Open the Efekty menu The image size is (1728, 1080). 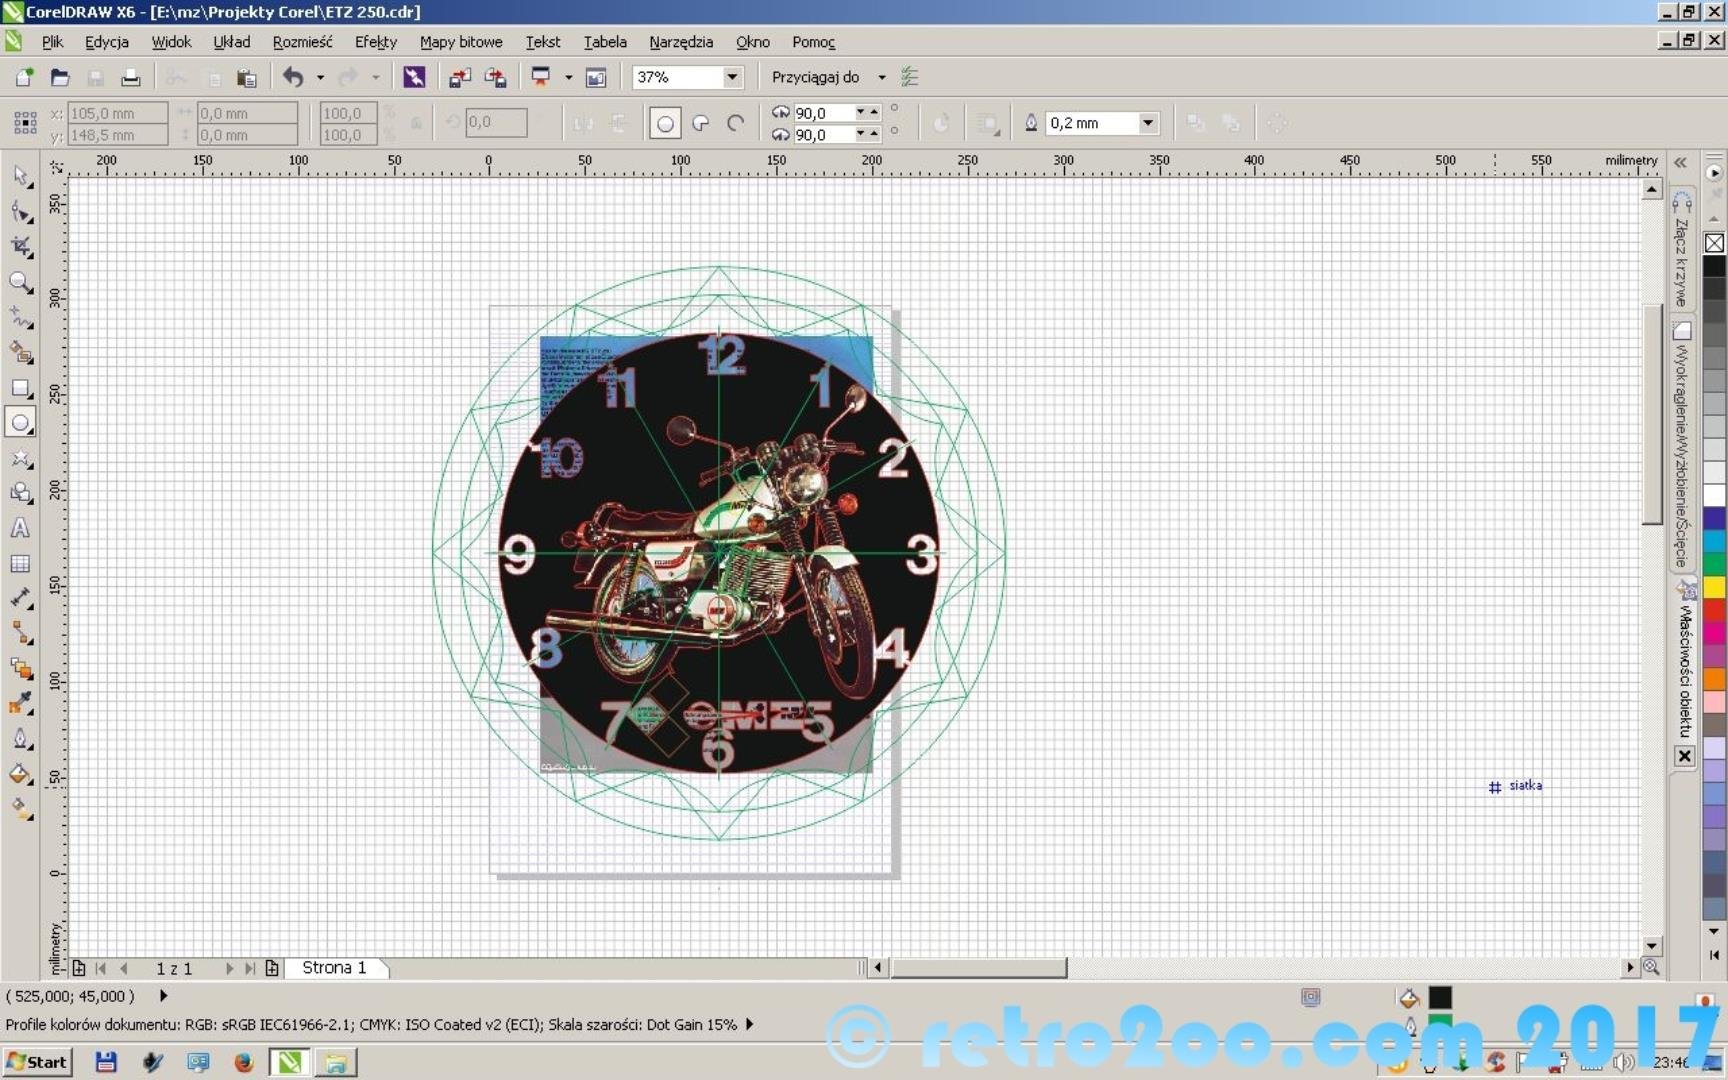point(375,42)
